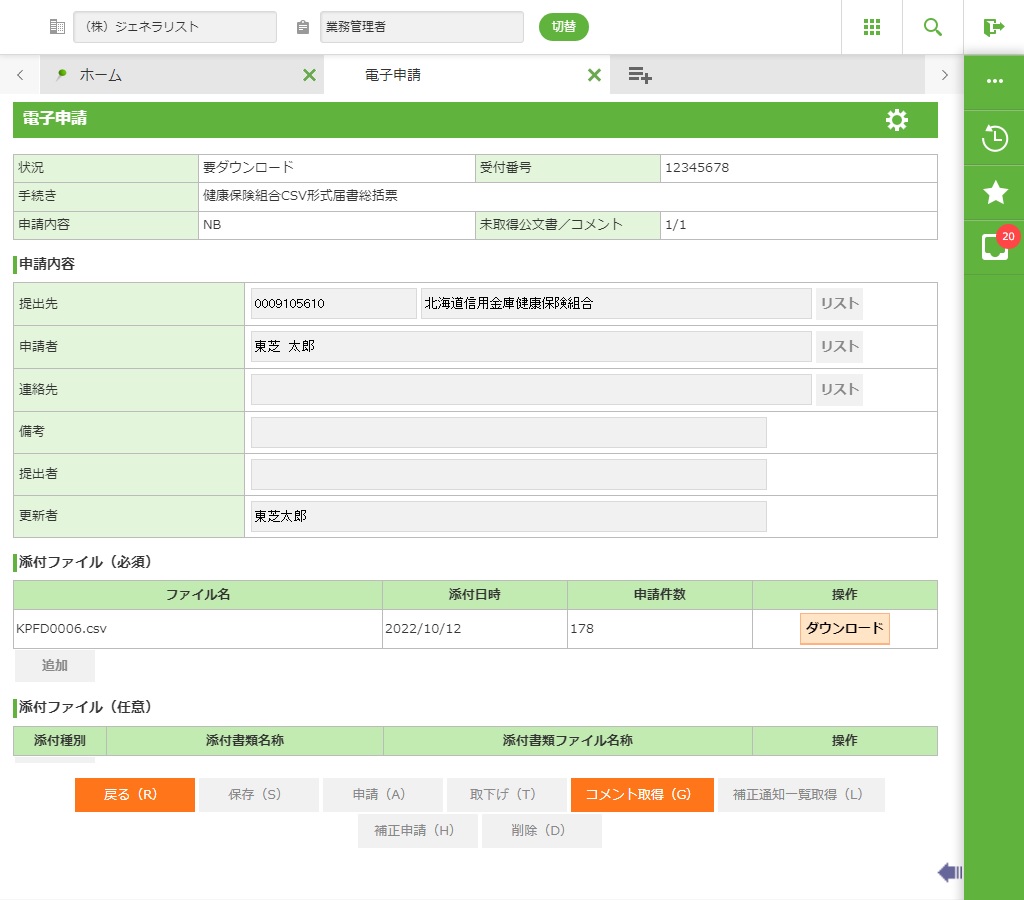The image size is (1024, 900).
Task: Open favorites star icon in sidebar
Action: coord(994,193)
